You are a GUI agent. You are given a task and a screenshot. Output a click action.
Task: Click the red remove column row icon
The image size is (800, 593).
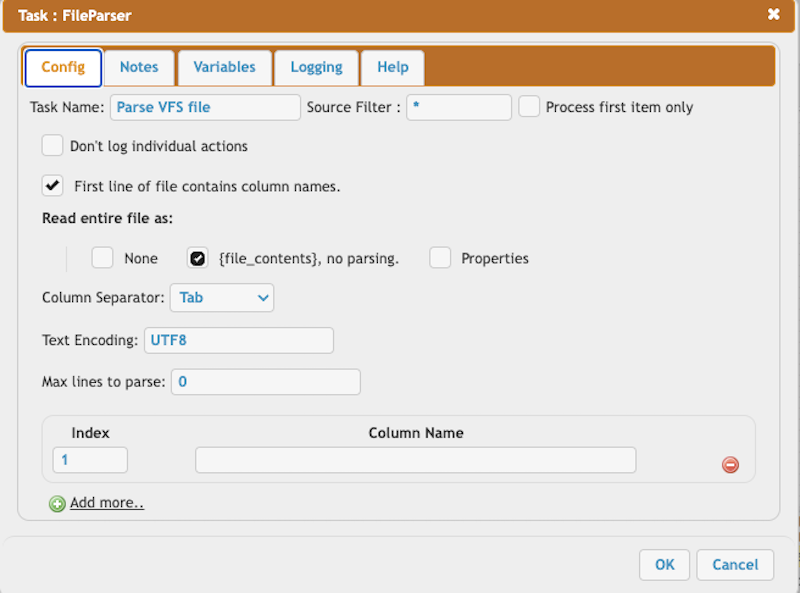730,464
